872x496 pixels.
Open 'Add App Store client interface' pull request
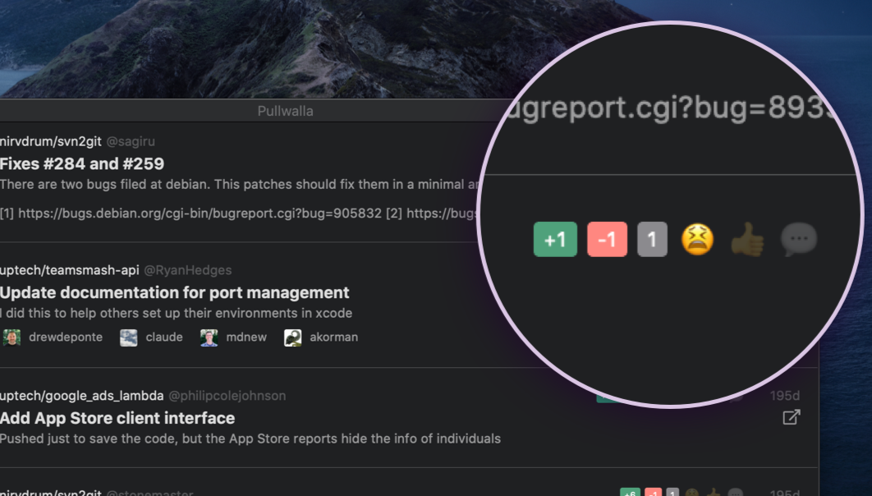click(117, 418)
